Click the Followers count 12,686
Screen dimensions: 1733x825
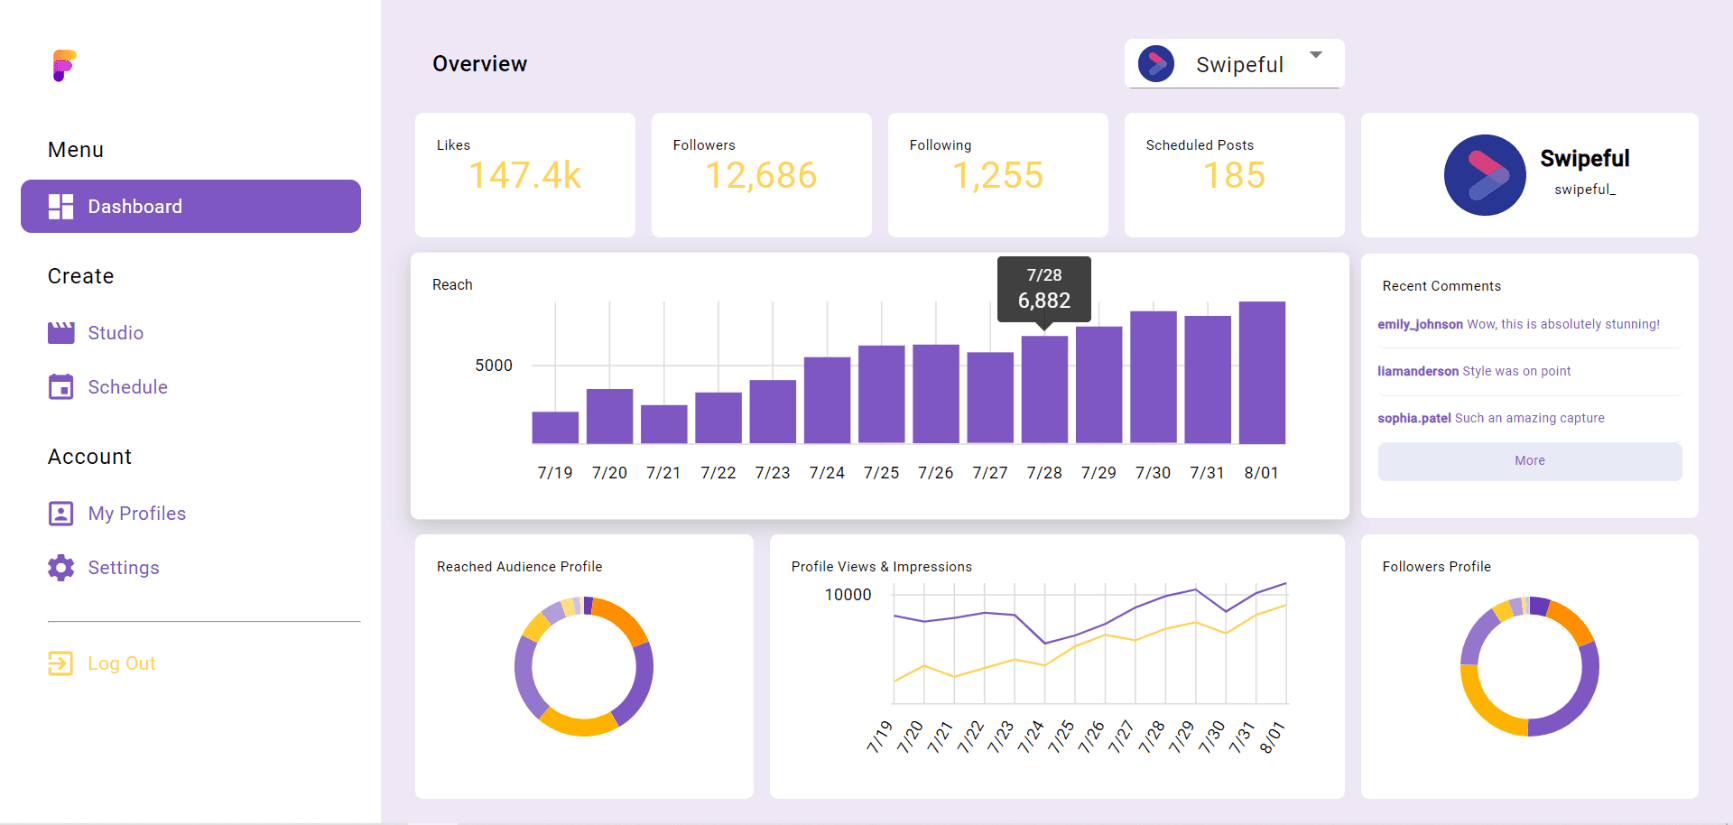click(x=761, y=176)
